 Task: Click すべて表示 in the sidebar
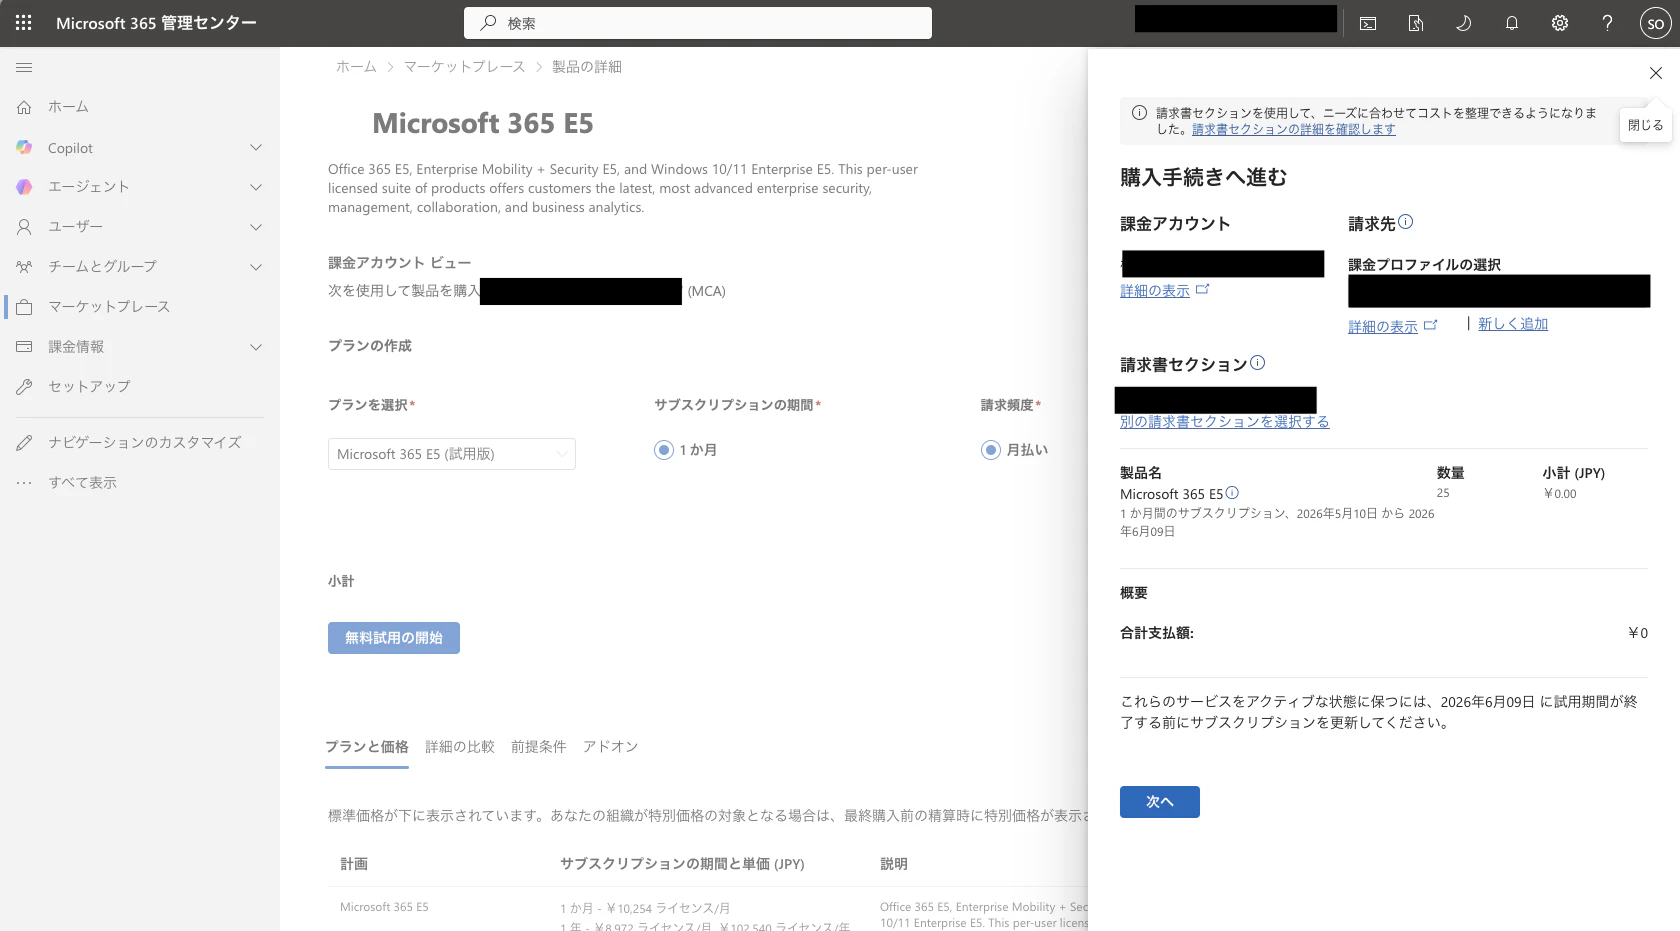[x=83, y=483]
